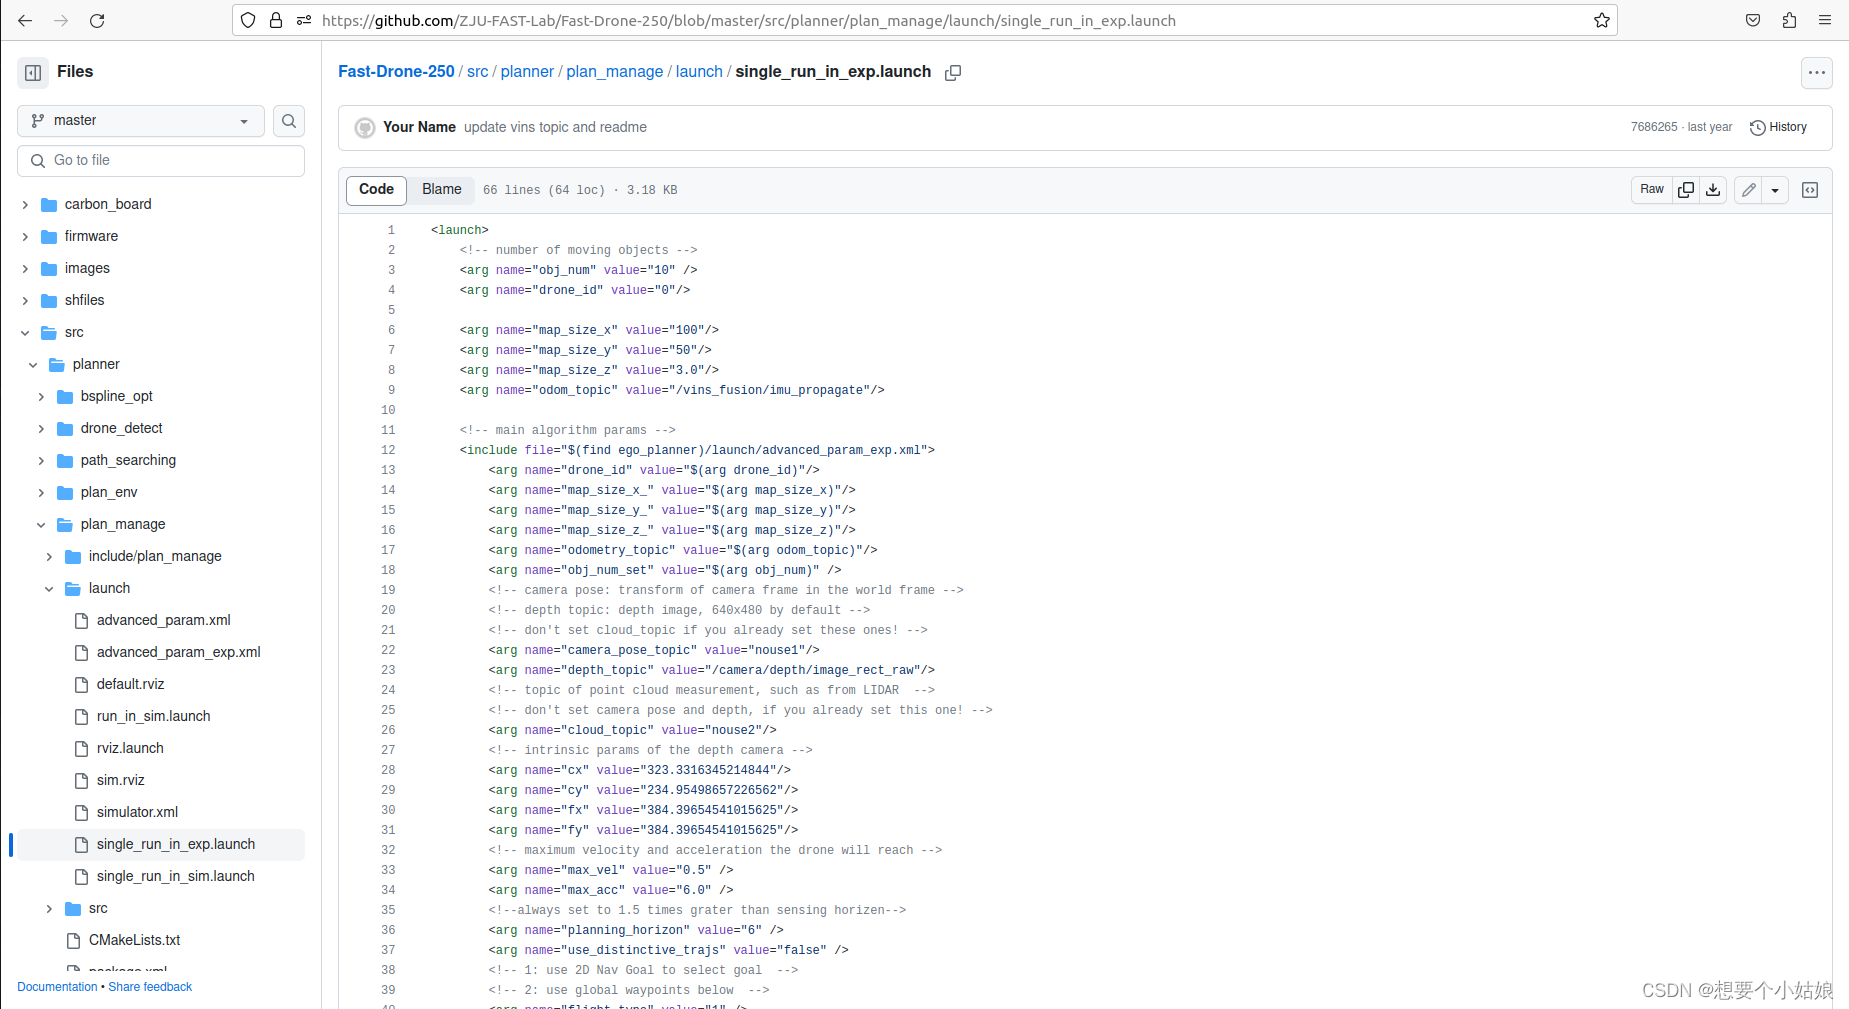The image size is (1849, 1009).
Task: Open run_in_sim.launch in the tree
Action: point(154,716)
